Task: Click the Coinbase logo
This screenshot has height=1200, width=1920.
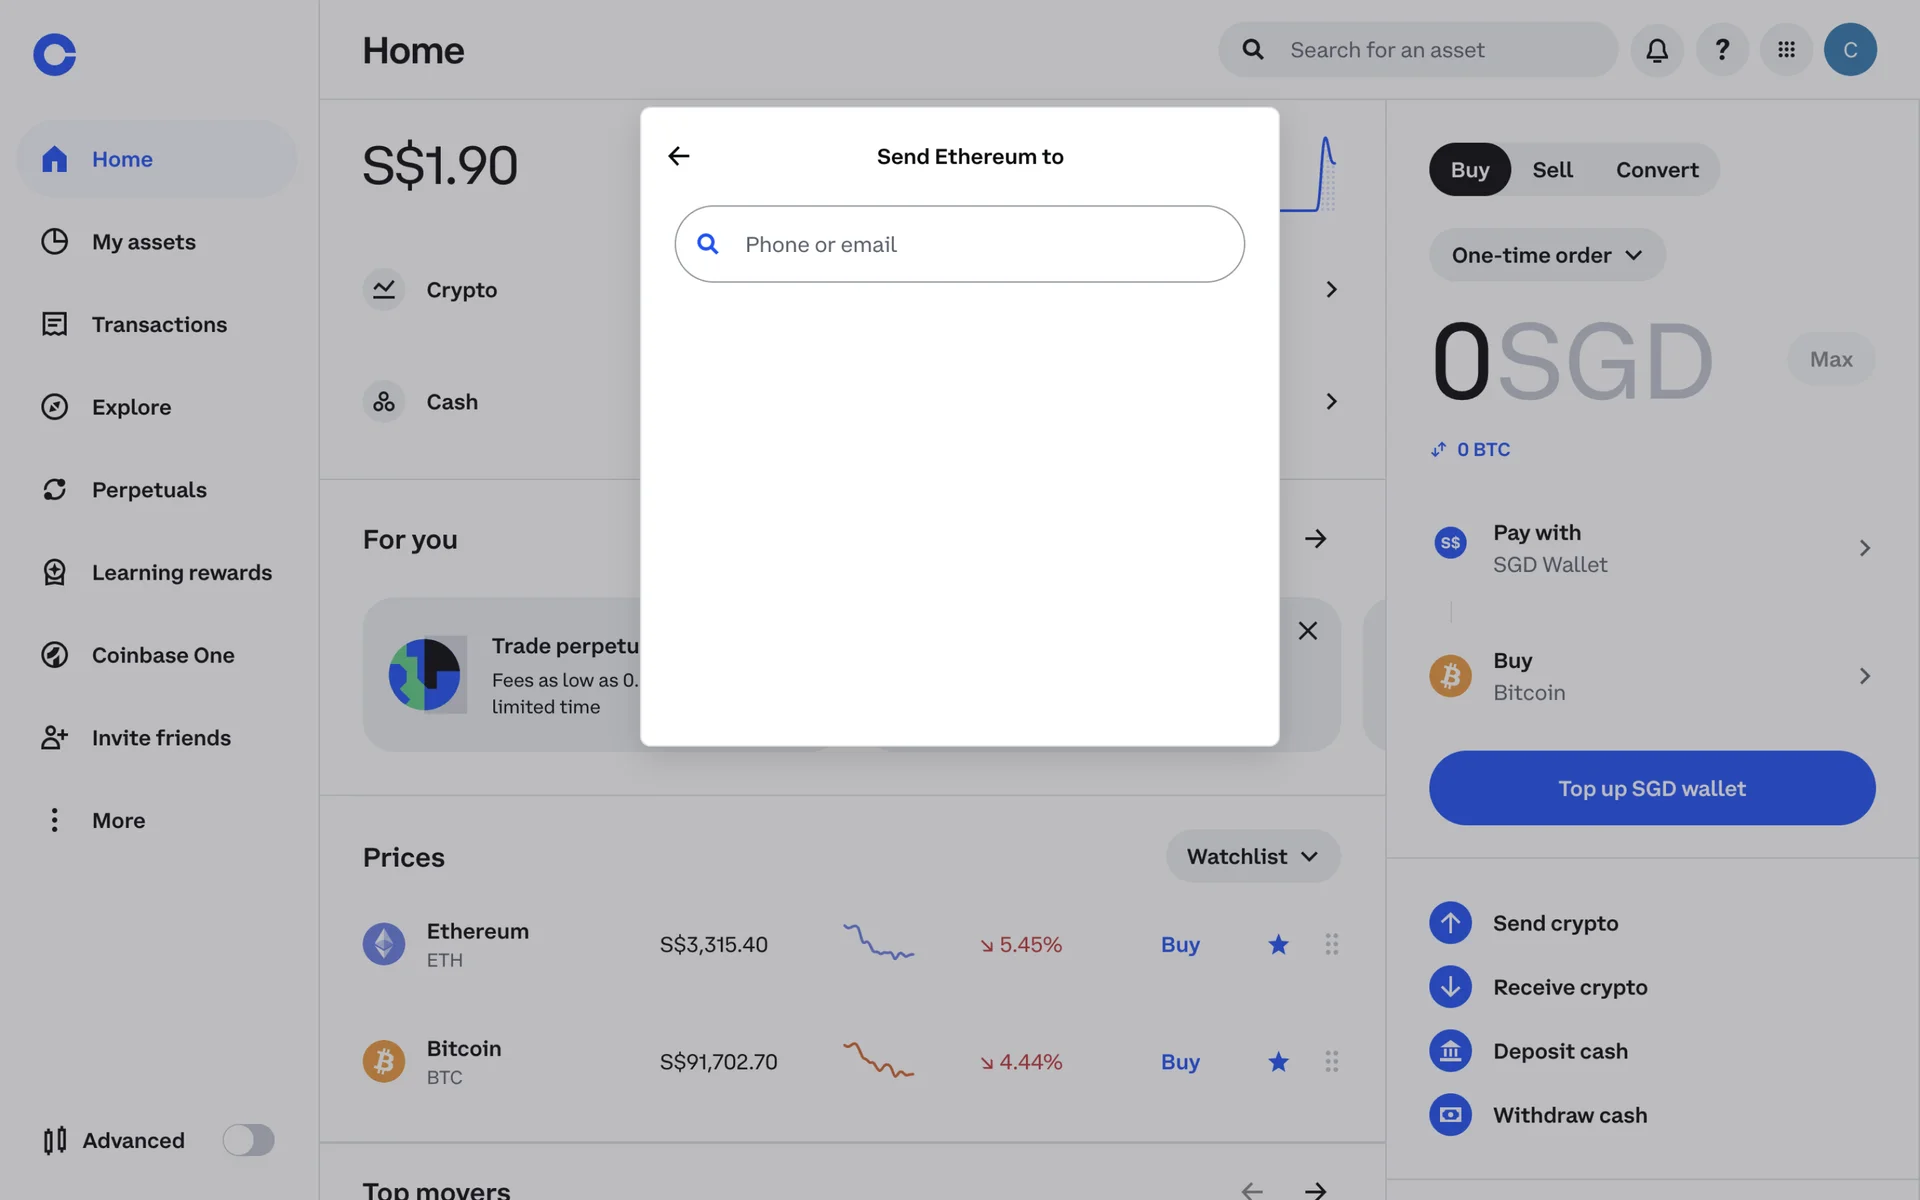Action: click(55, 54)
